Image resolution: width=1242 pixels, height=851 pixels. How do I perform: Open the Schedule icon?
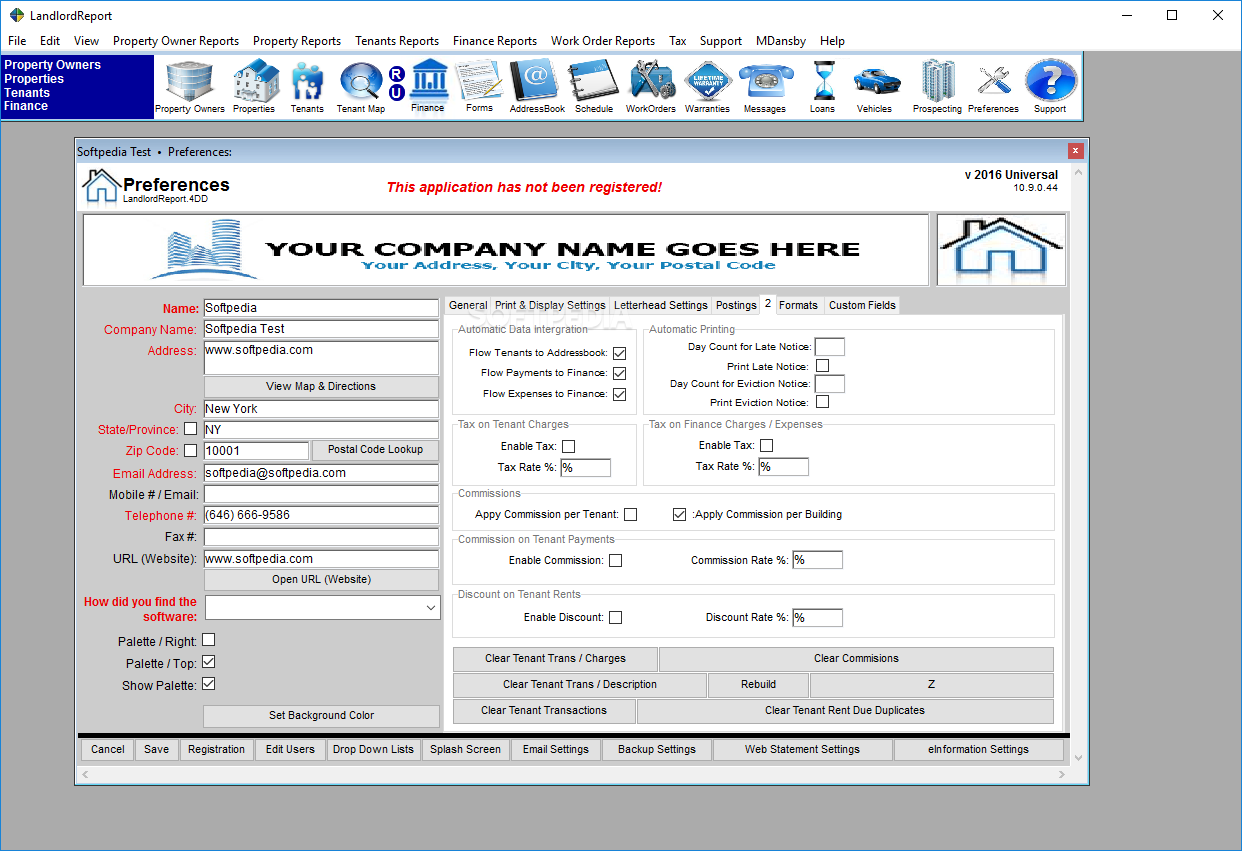pyautogui.click(x=594, y=87)
